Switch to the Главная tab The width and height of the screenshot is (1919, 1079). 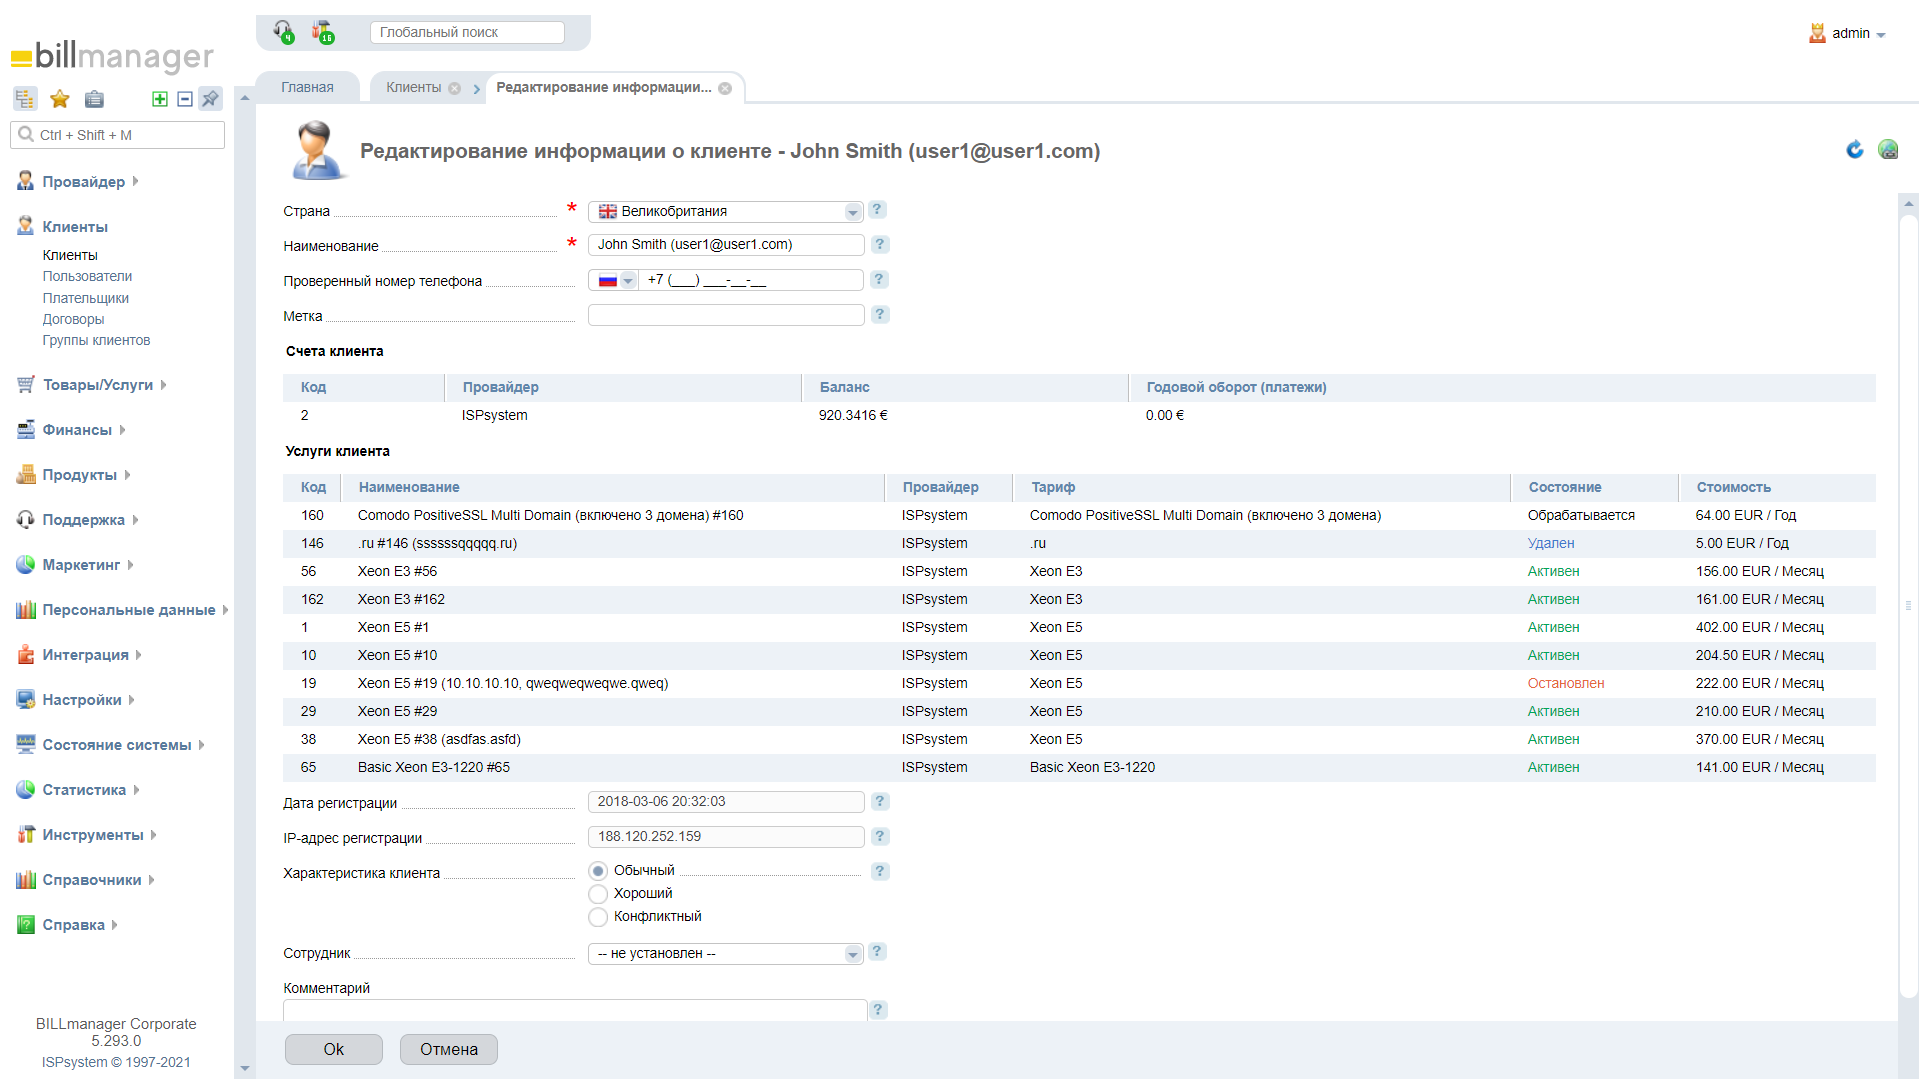pyautogui.click(x=307, y=88)
